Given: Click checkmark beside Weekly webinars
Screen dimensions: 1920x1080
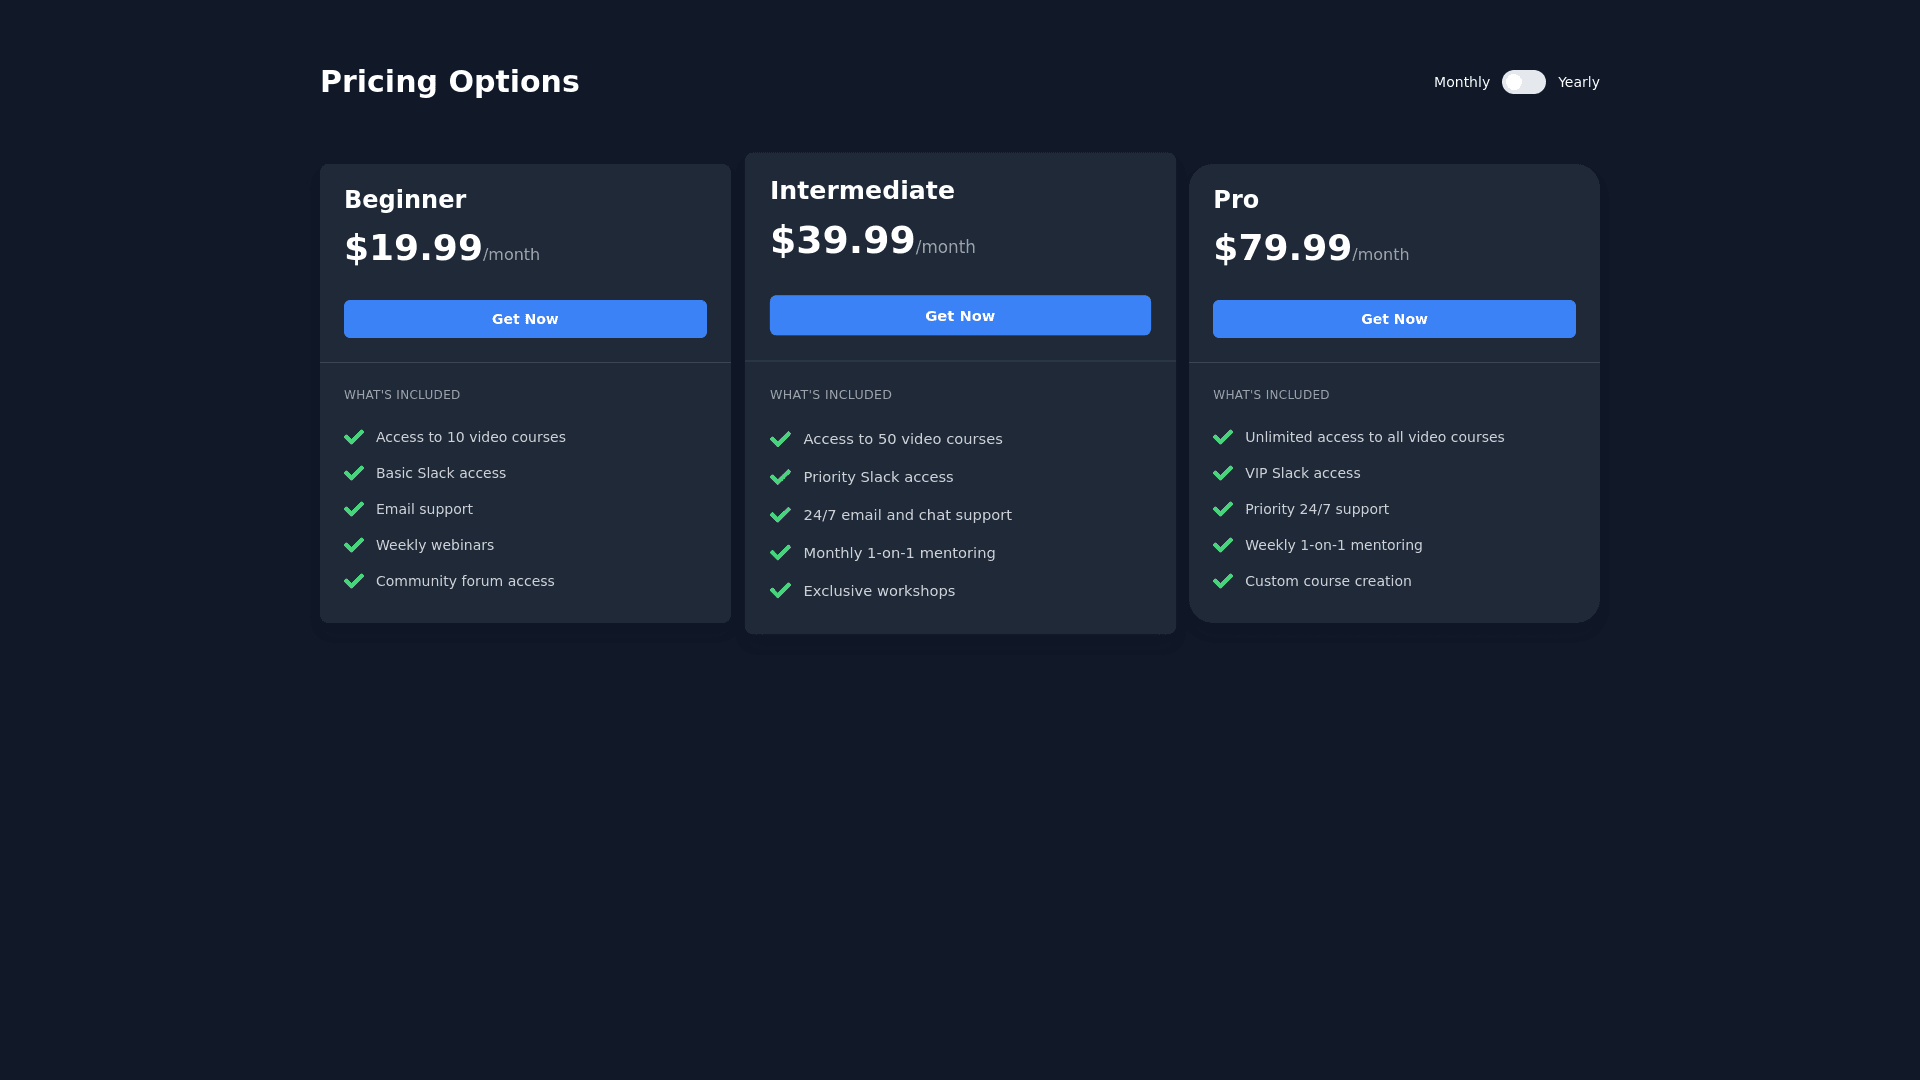Looking at the screenshot, I should (x=354, y=545).
